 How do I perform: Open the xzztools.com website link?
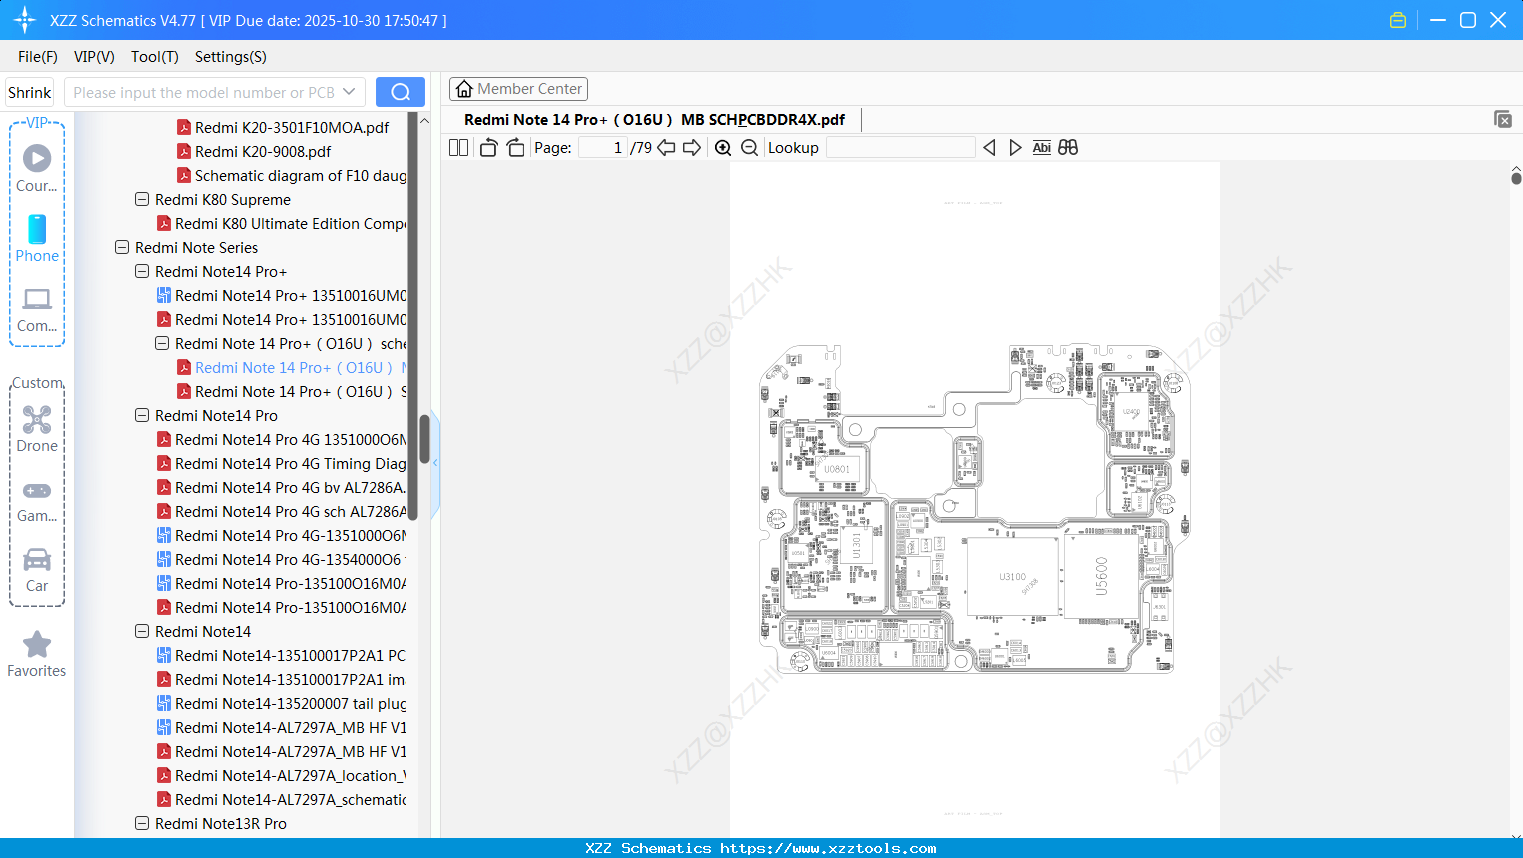(828, 848)
